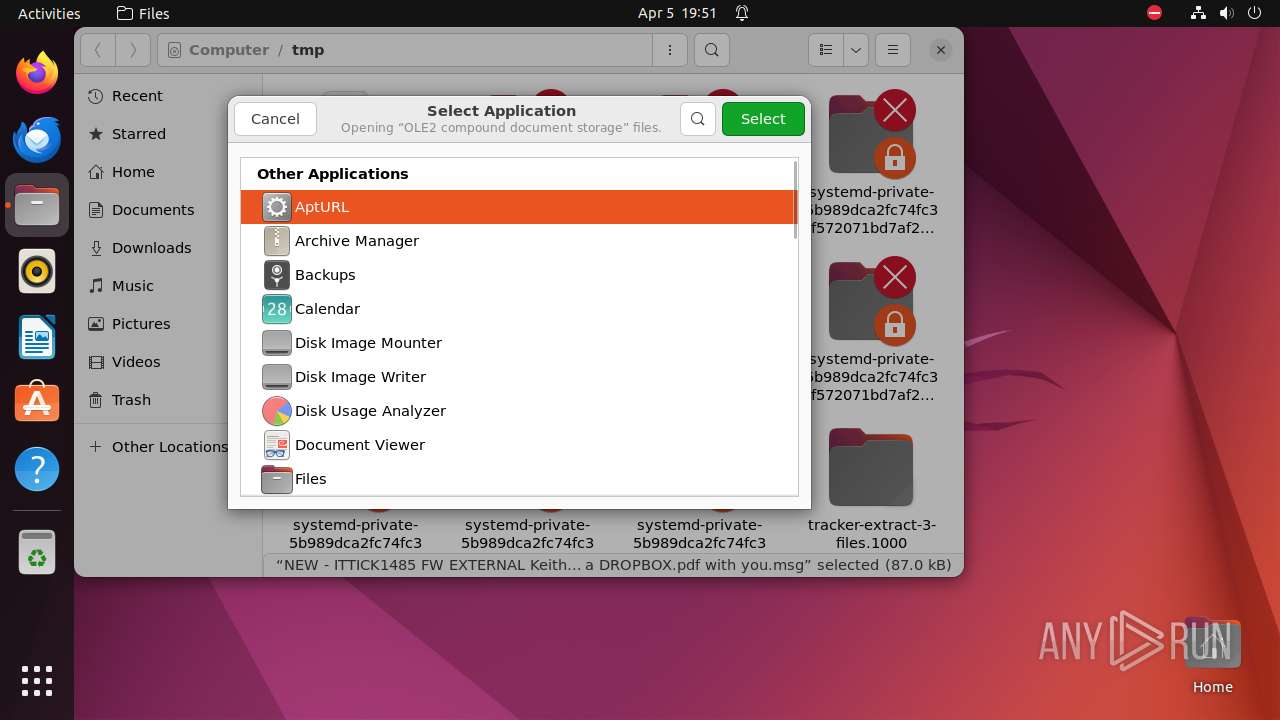Open the notifications bell in top bar
Viewport: 1280px width, 720px height.
pos(742,13)
